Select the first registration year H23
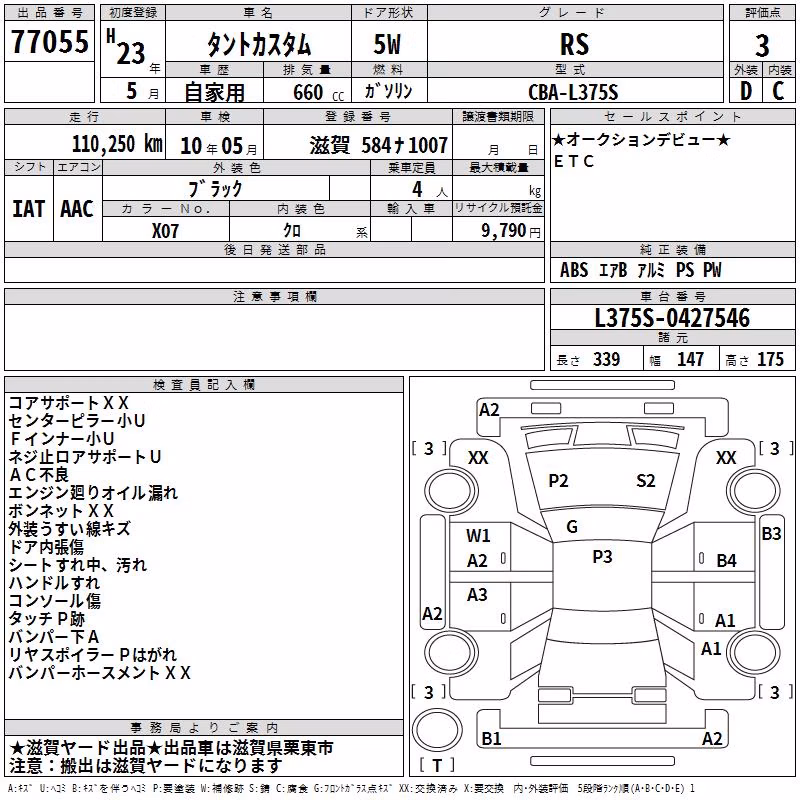Image resolution: width=800 pixels, height=800 pixels. pyautogui.click(x=126, y=47)
